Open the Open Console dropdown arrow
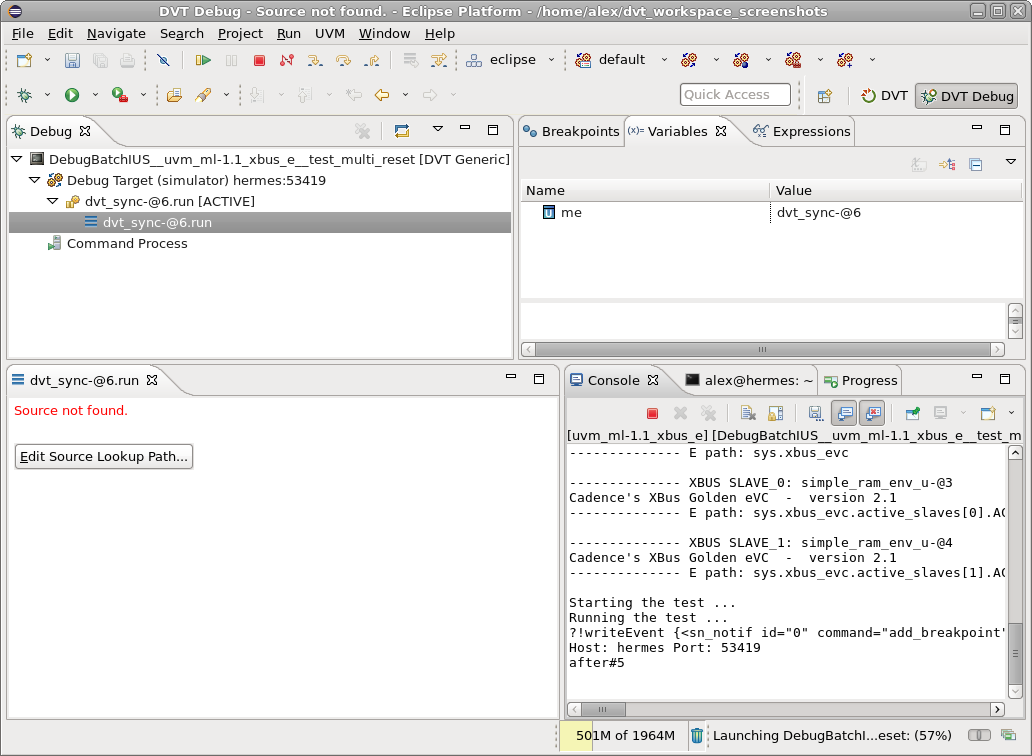Viewport: 1032px width, 756px height. [x=1010, y=413]
